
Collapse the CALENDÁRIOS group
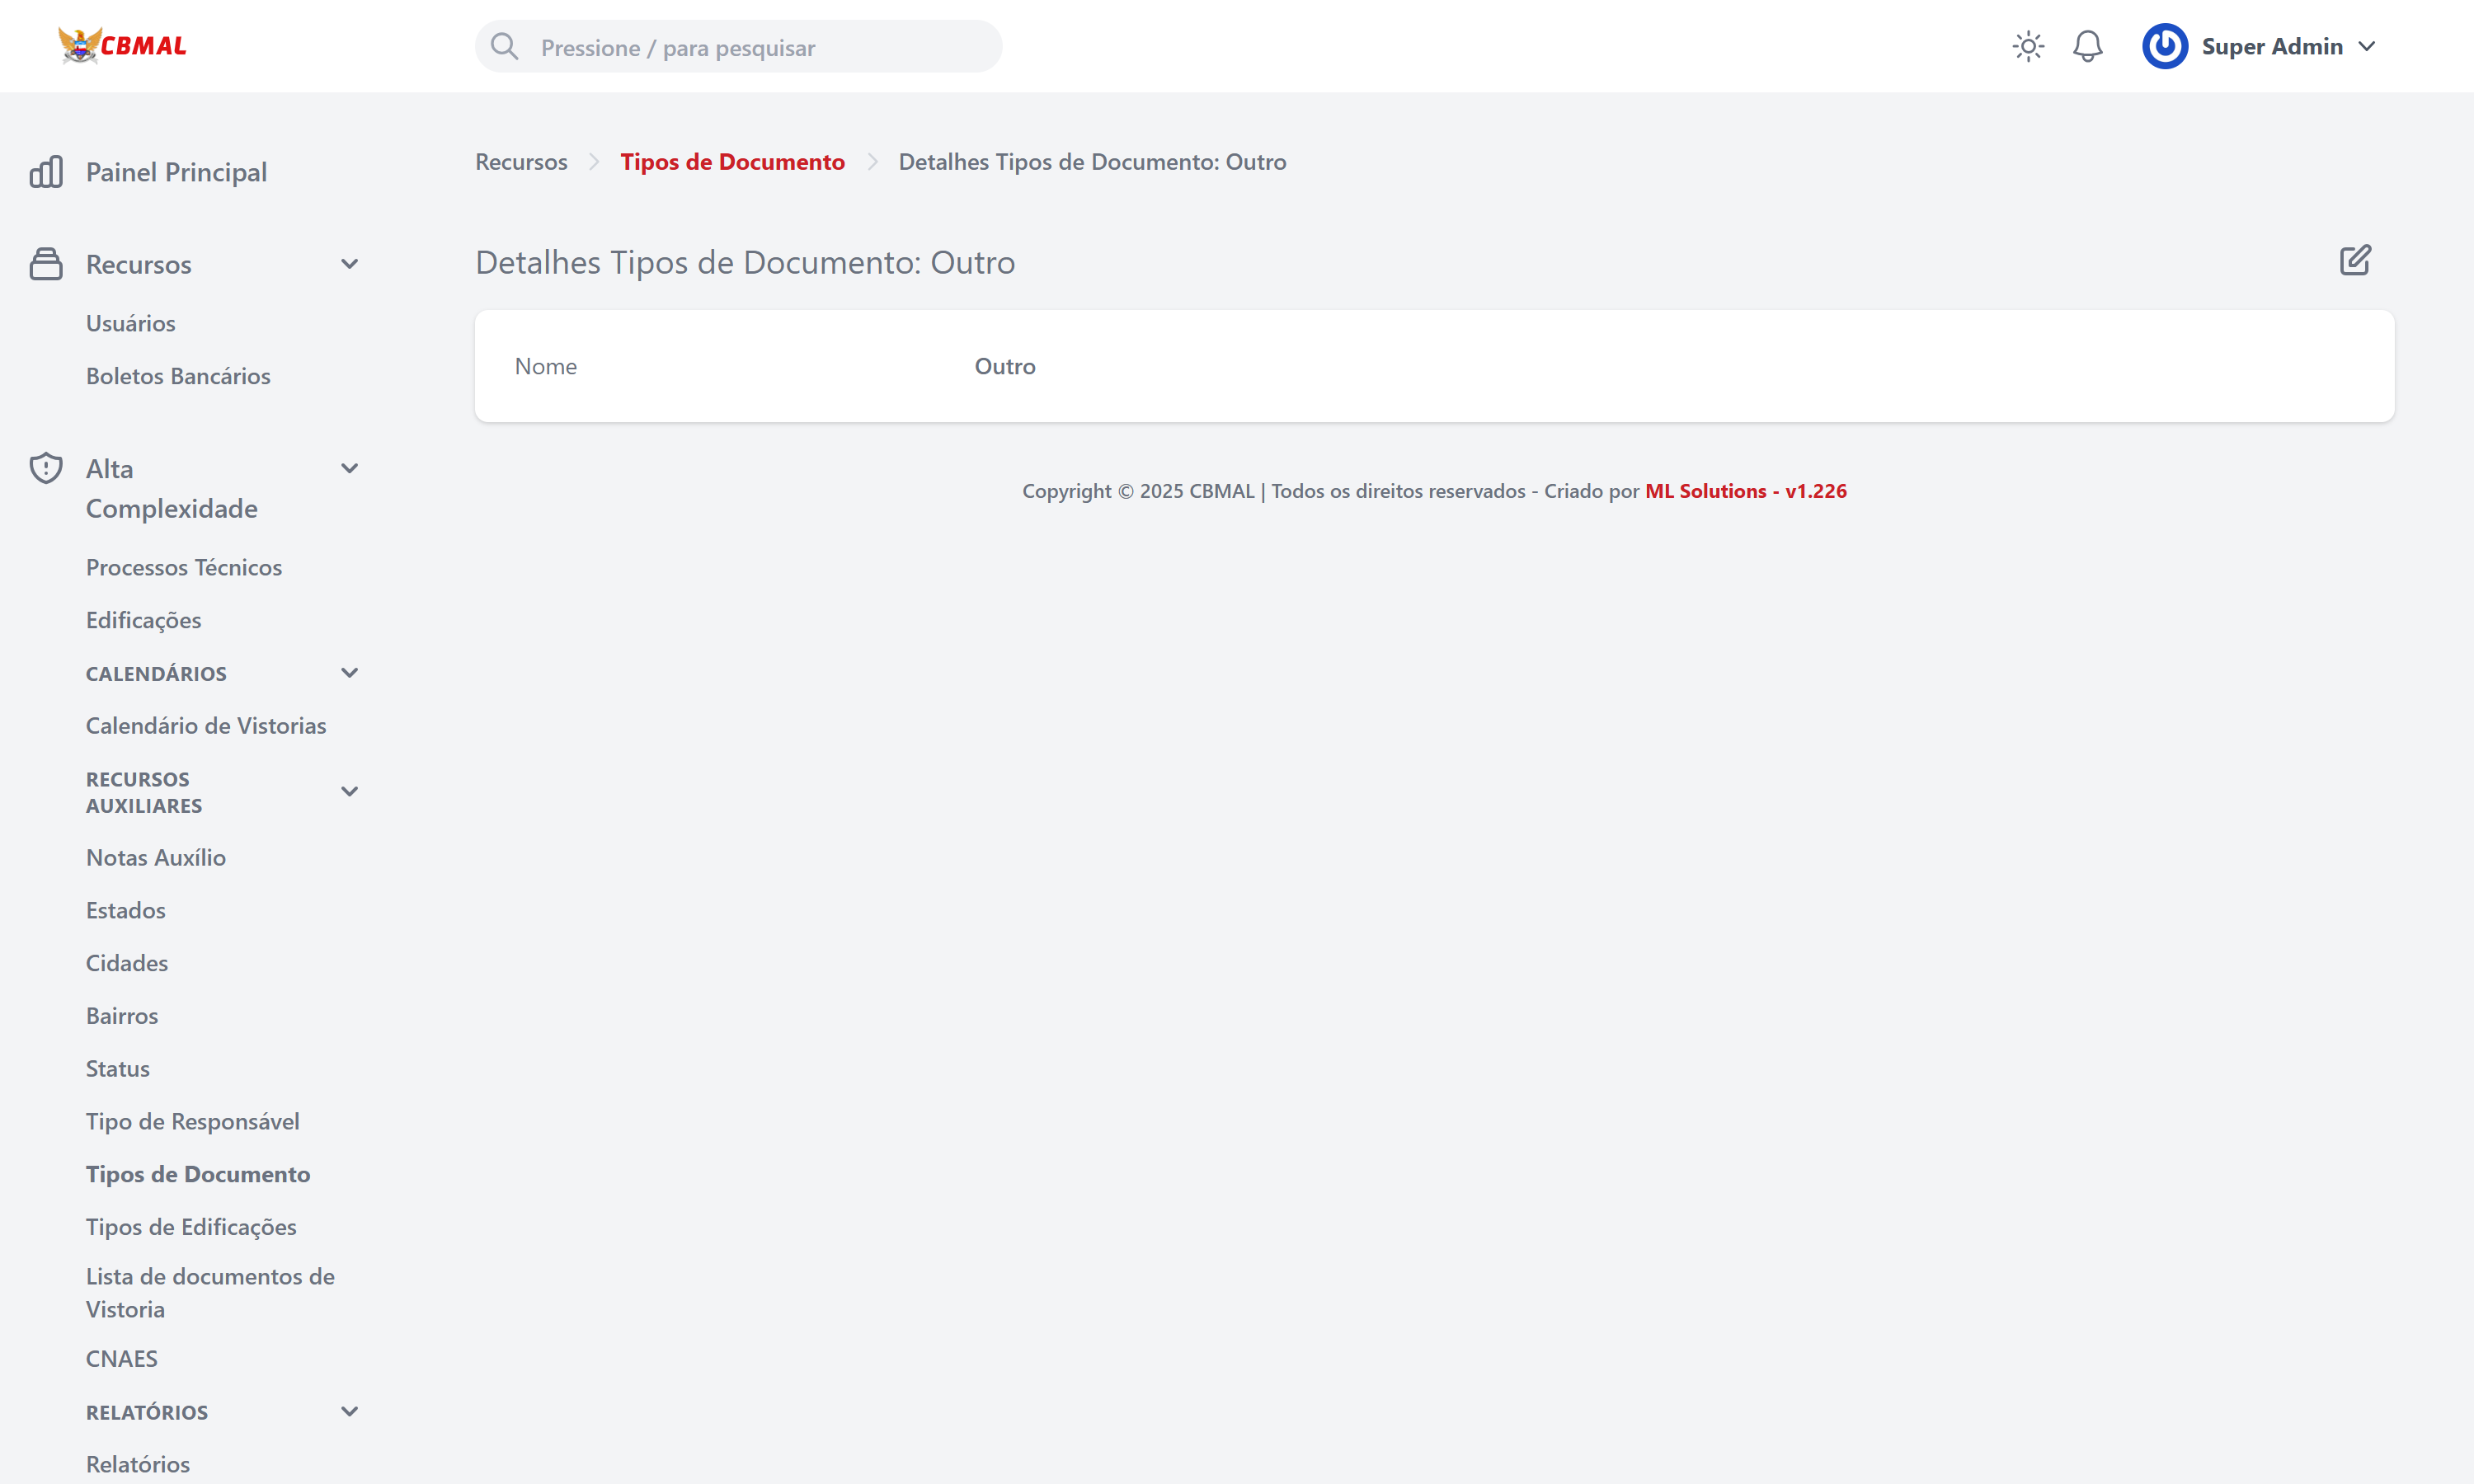pos(349,673)
